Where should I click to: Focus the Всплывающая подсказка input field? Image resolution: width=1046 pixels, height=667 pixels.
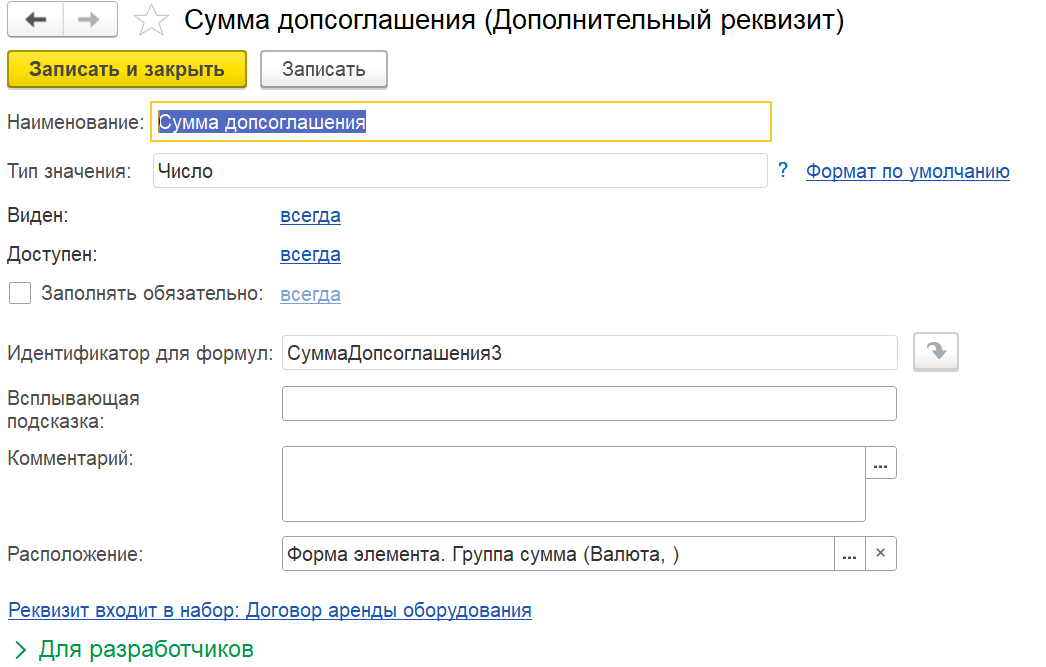(x=589, y=404)
